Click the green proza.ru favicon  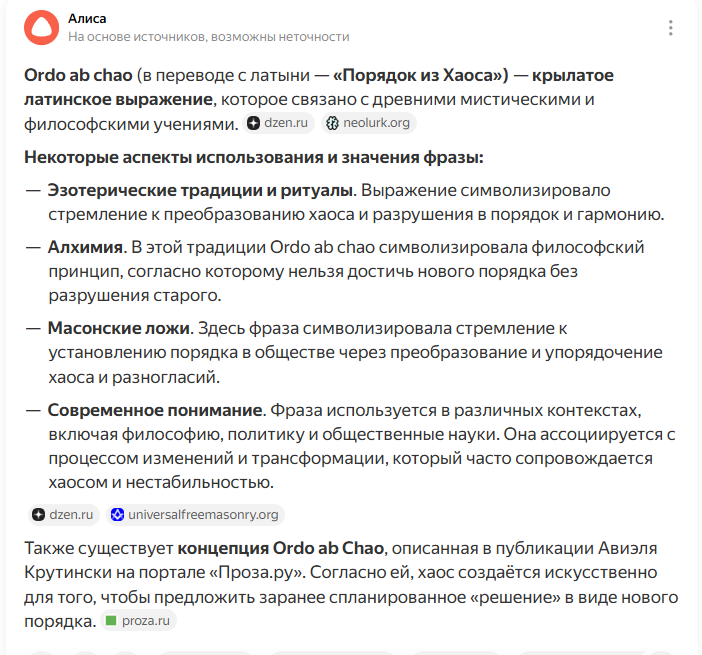[111, 621]
